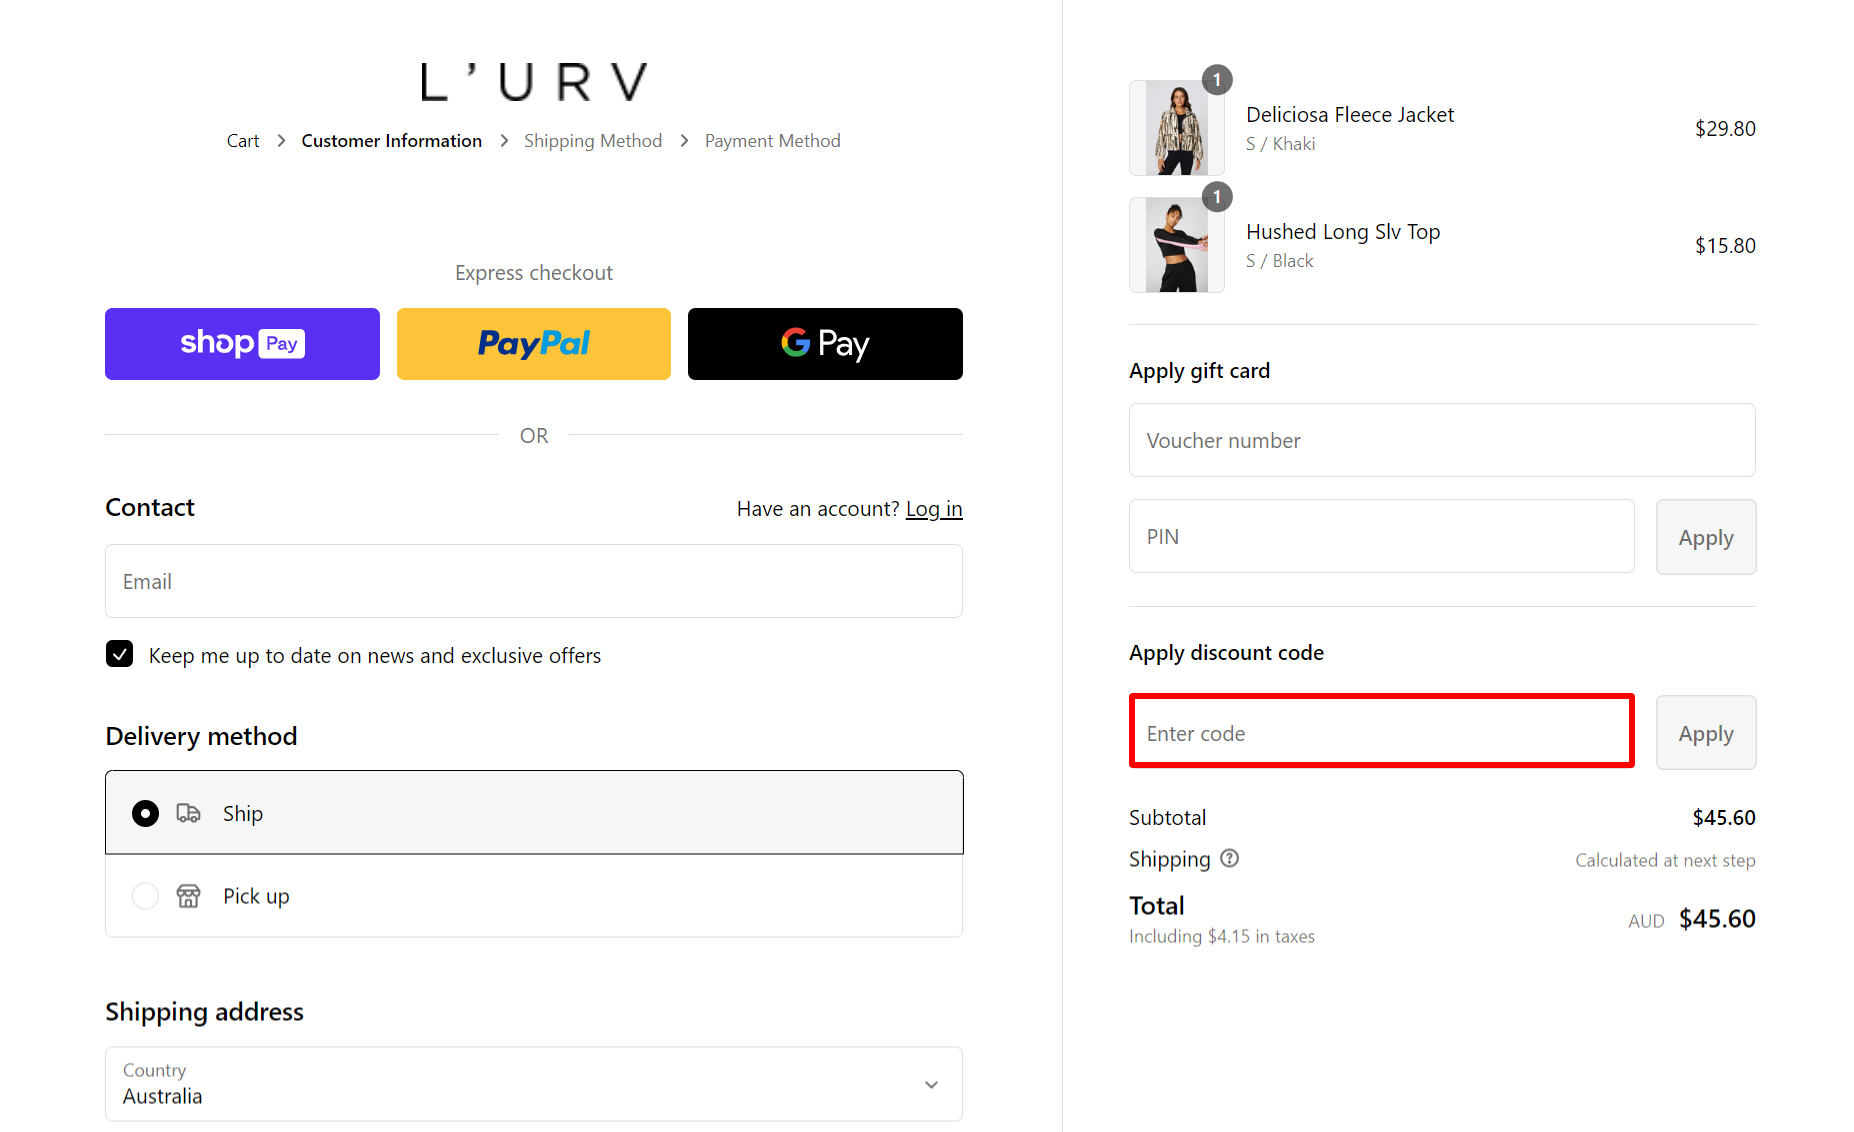Return to the Cart step
This screenshot has height=1132, width=1854.
pos(242,140)
